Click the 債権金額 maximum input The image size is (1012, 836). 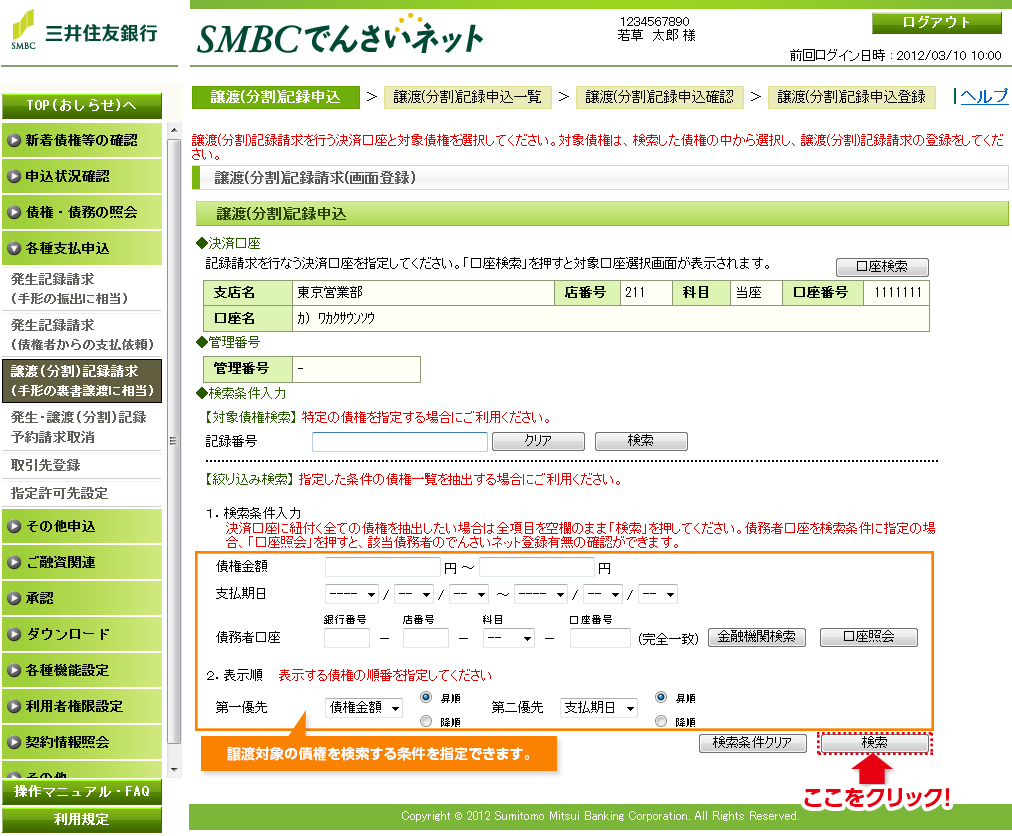[536, 567]
